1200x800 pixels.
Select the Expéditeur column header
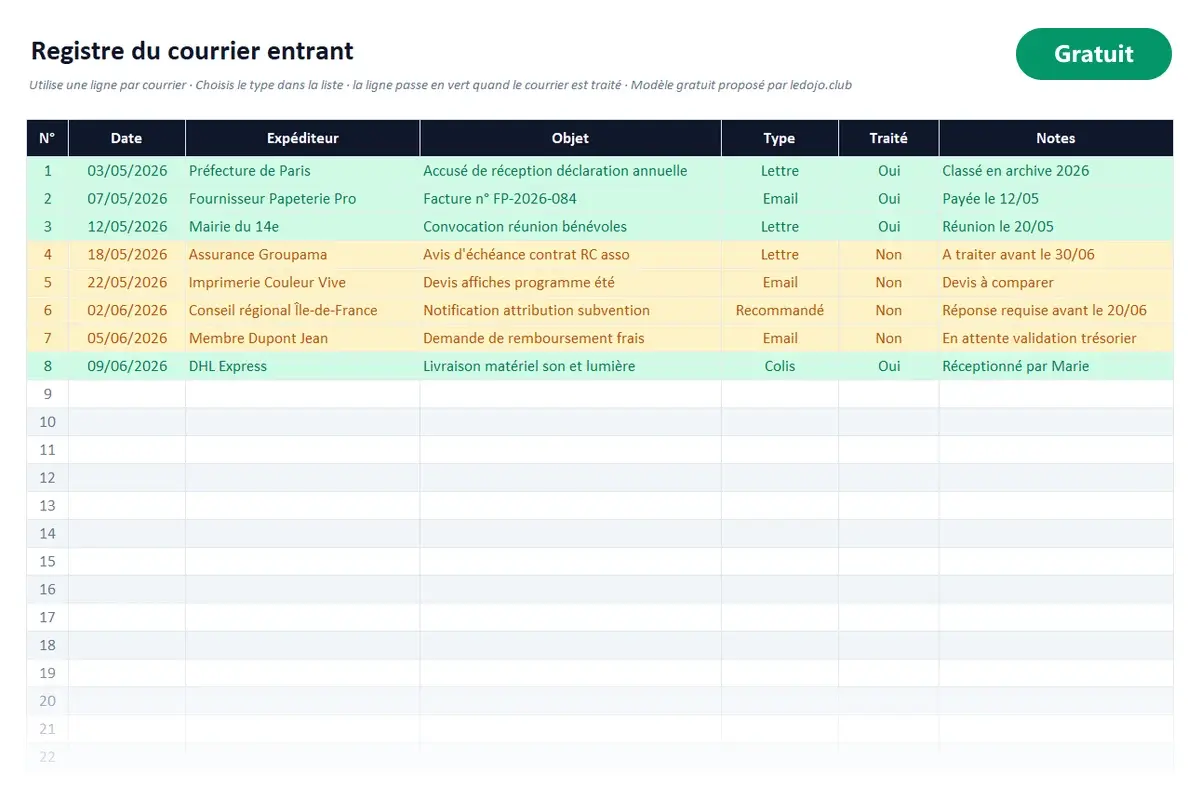[302, 138]
